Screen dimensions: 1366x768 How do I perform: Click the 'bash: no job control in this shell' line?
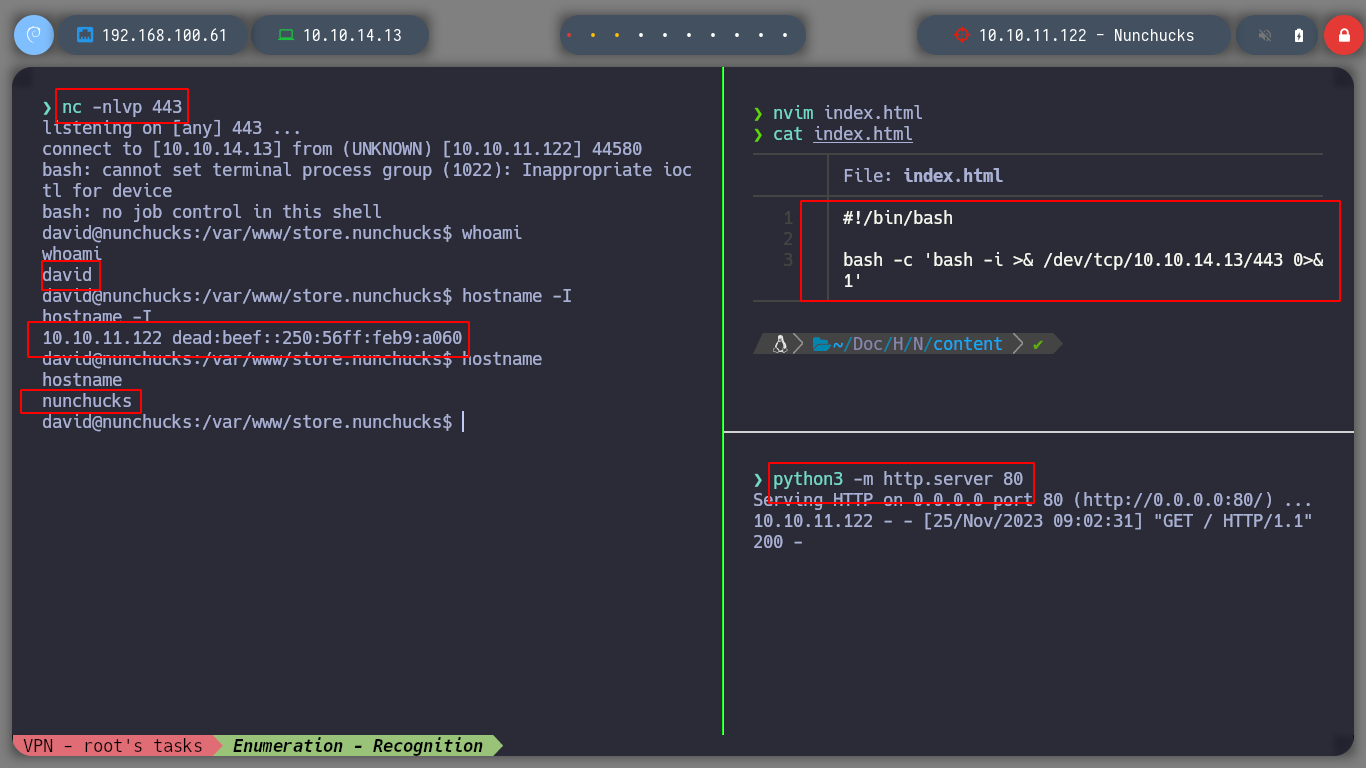[x=212, y=212]
